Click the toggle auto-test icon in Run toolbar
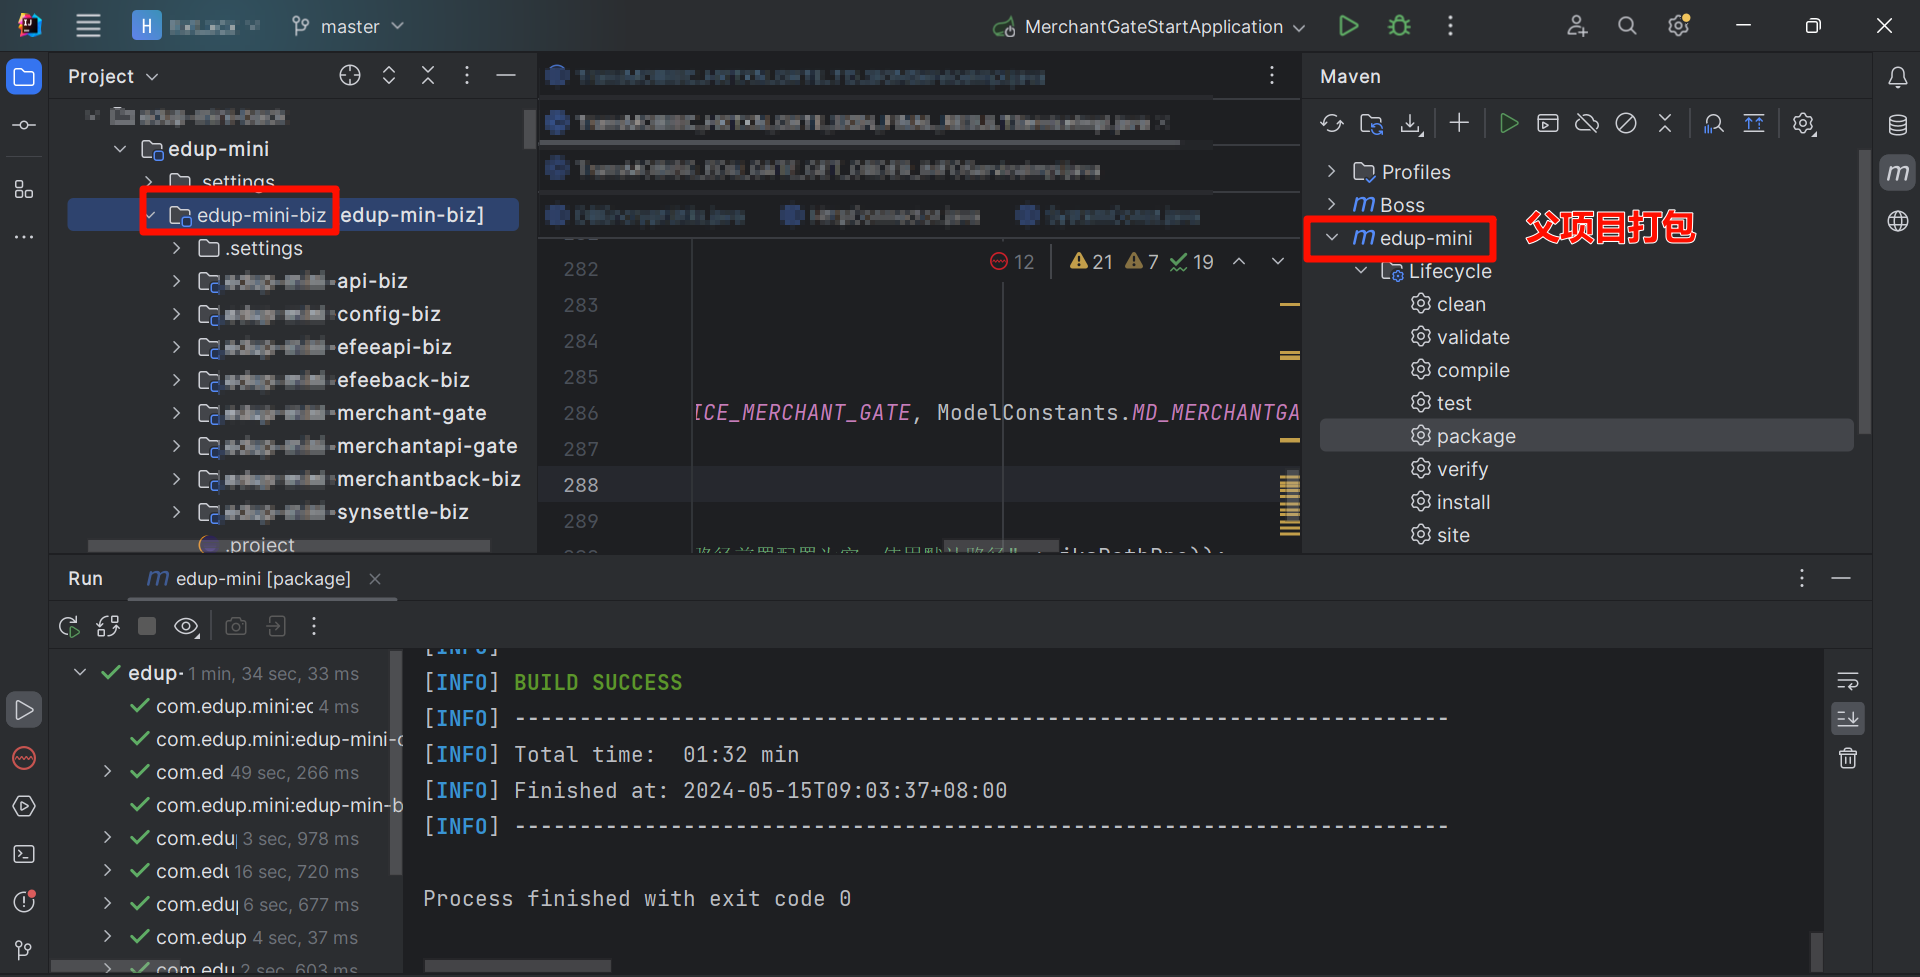Viewport: 1920px width, 977px height. pos(108,626)
